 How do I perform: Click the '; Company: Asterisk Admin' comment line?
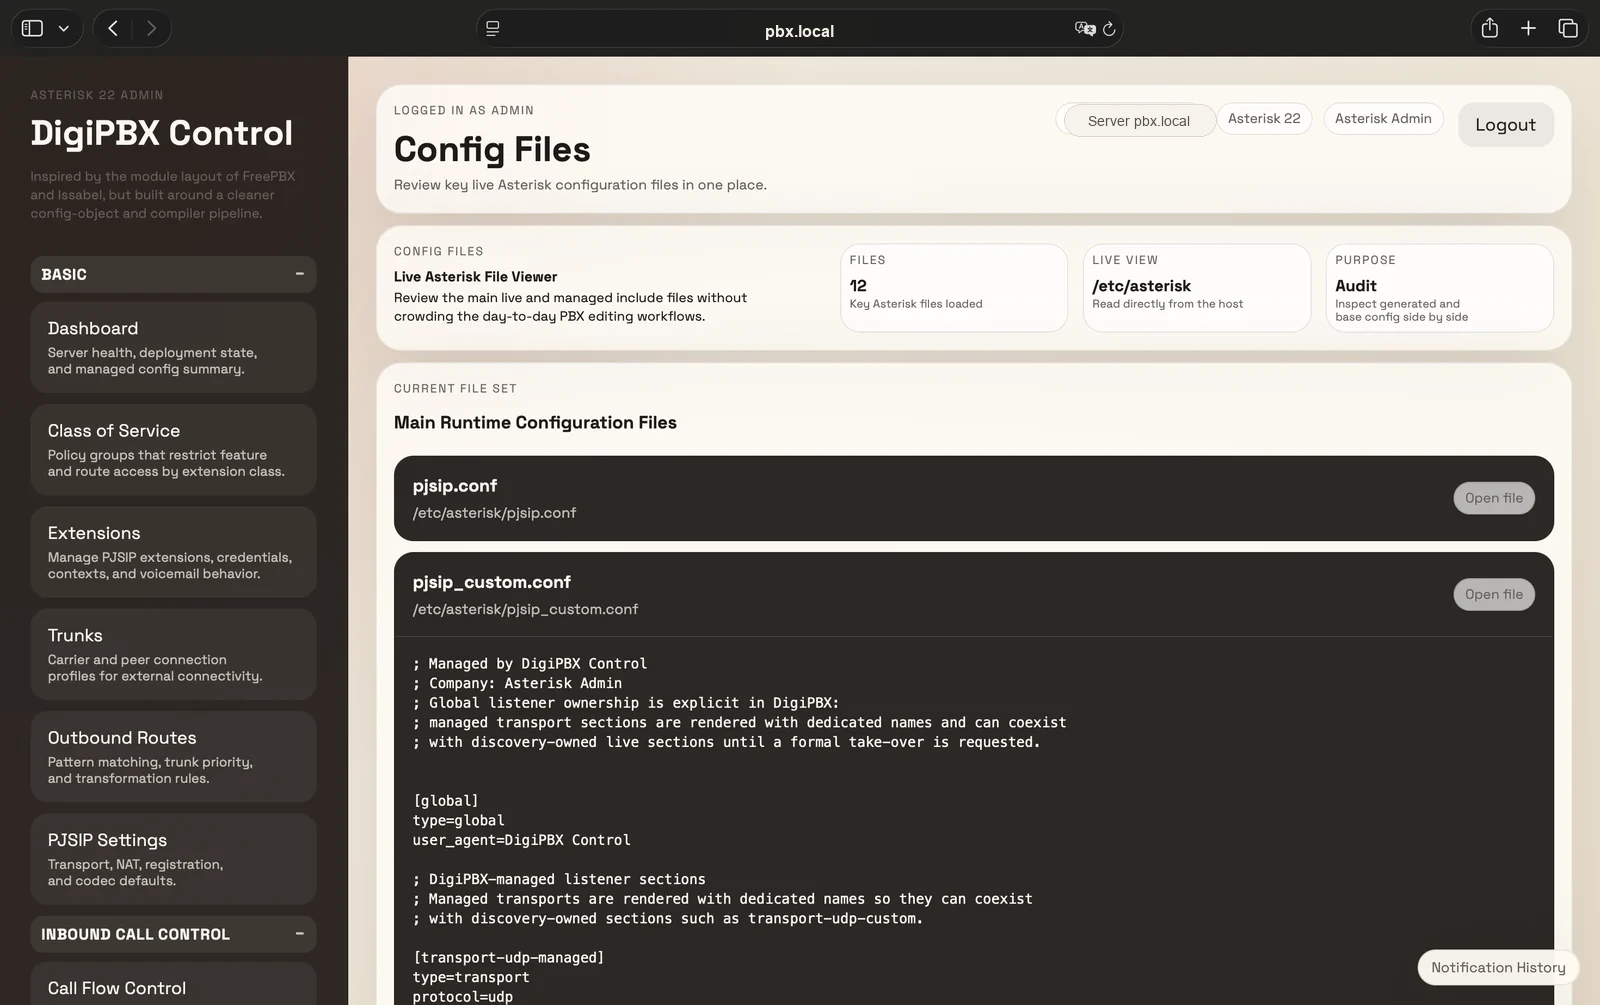coord(517,683)
